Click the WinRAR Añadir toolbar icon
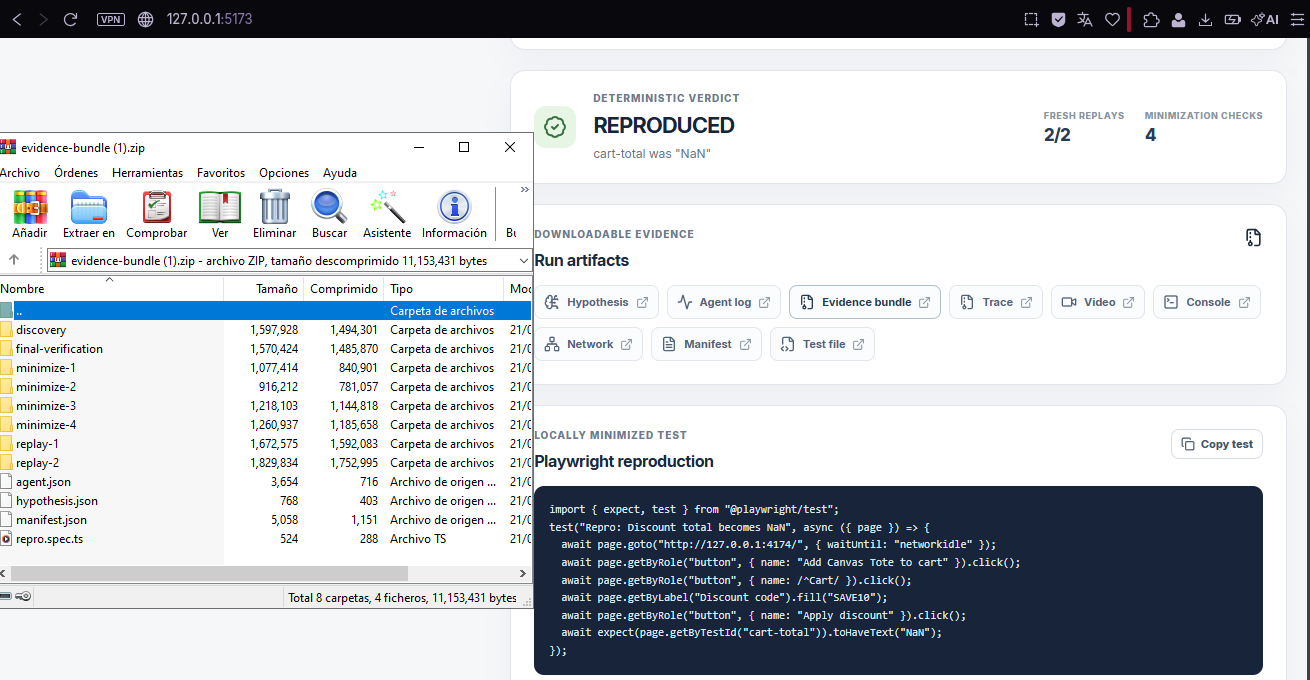Image resolution: width=1310 pixels, height=680 pixels. point(30,208)
